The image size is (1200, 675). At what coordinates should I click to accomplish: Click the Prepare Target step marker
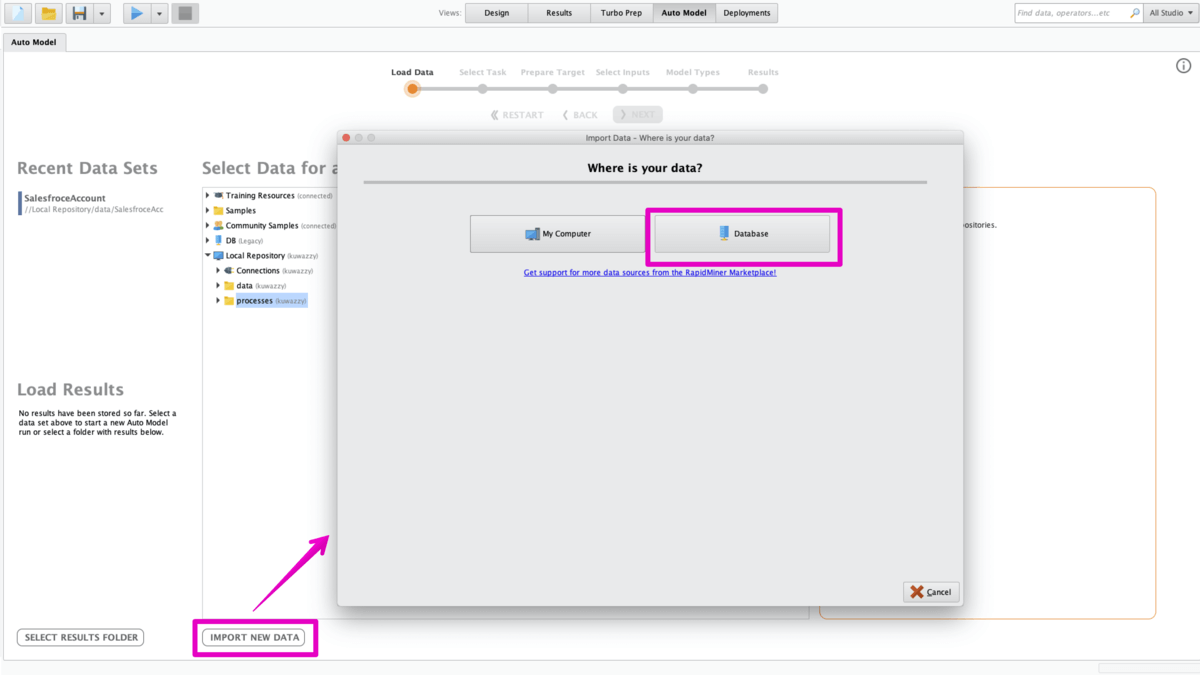pos(552,88)
